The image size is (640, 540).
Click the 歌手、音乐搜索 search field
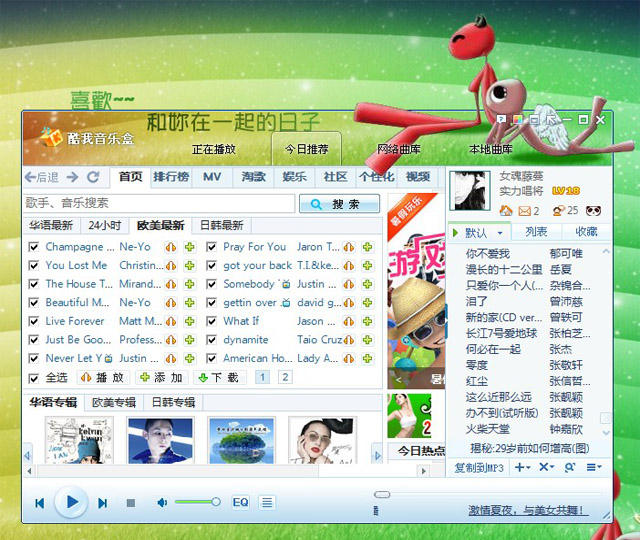tap(159, 203)
